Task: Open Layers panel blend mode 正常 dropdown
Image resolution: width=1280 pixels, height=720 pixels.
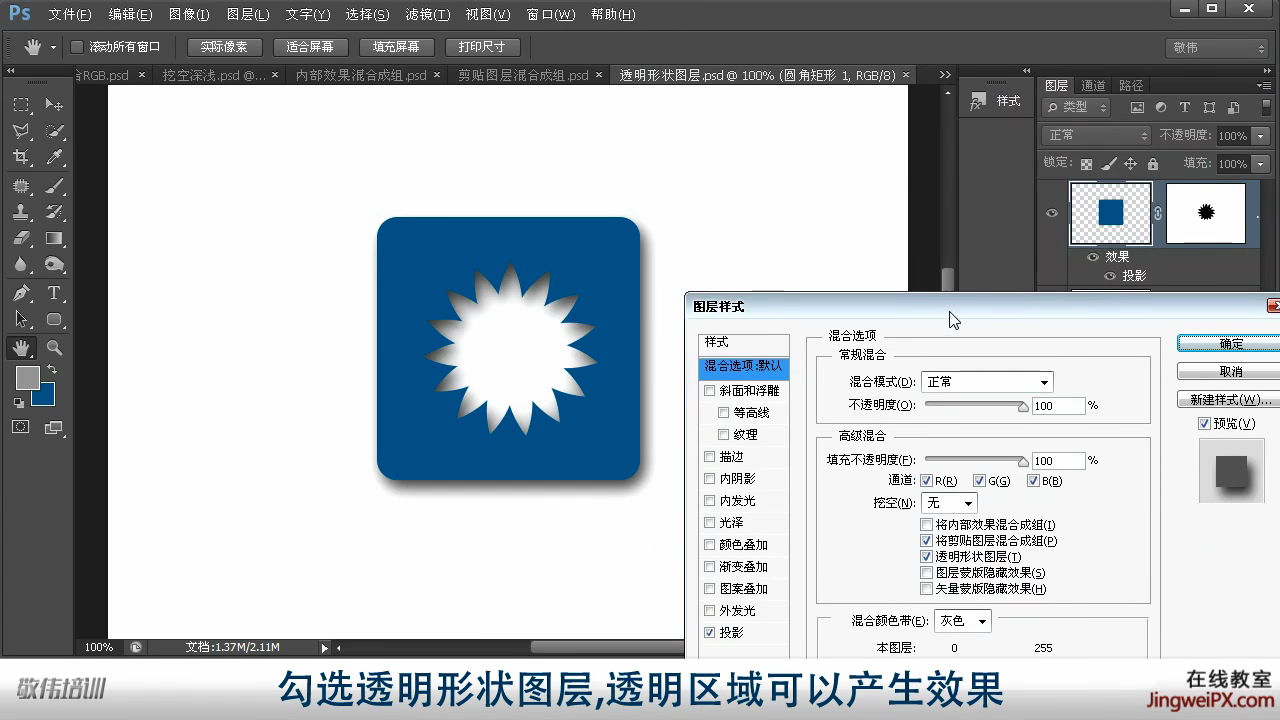Action: [1097, 135]
